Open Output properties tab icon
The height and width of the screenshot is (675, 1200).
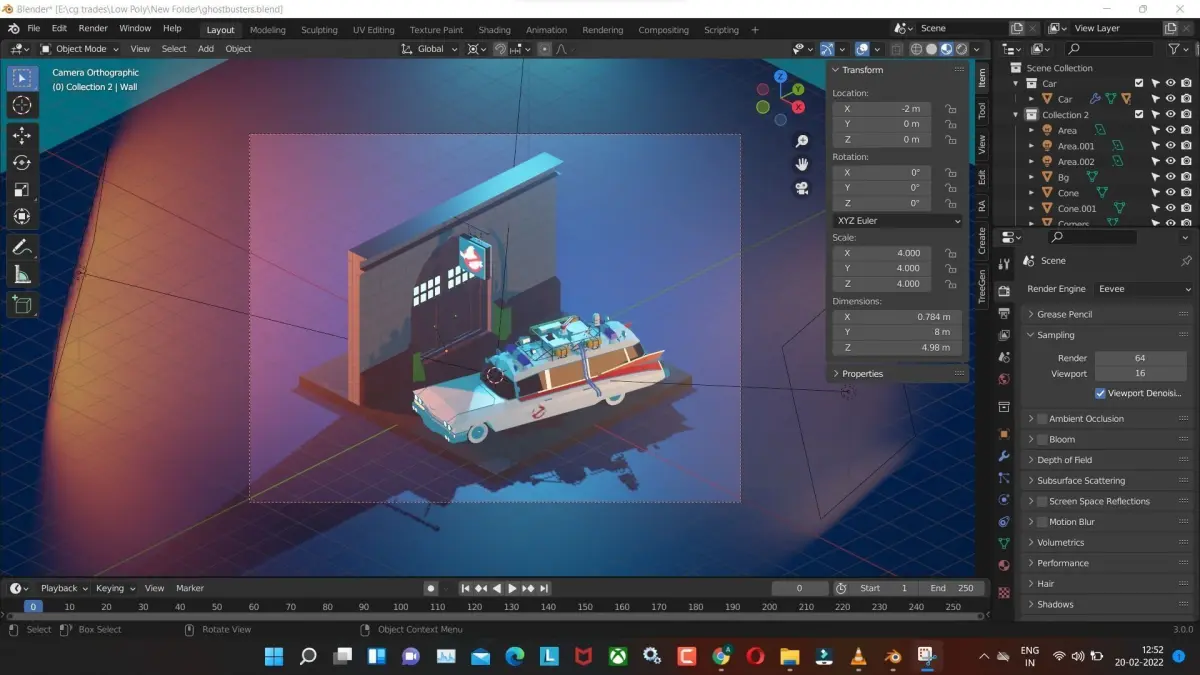coord(1004,314)
